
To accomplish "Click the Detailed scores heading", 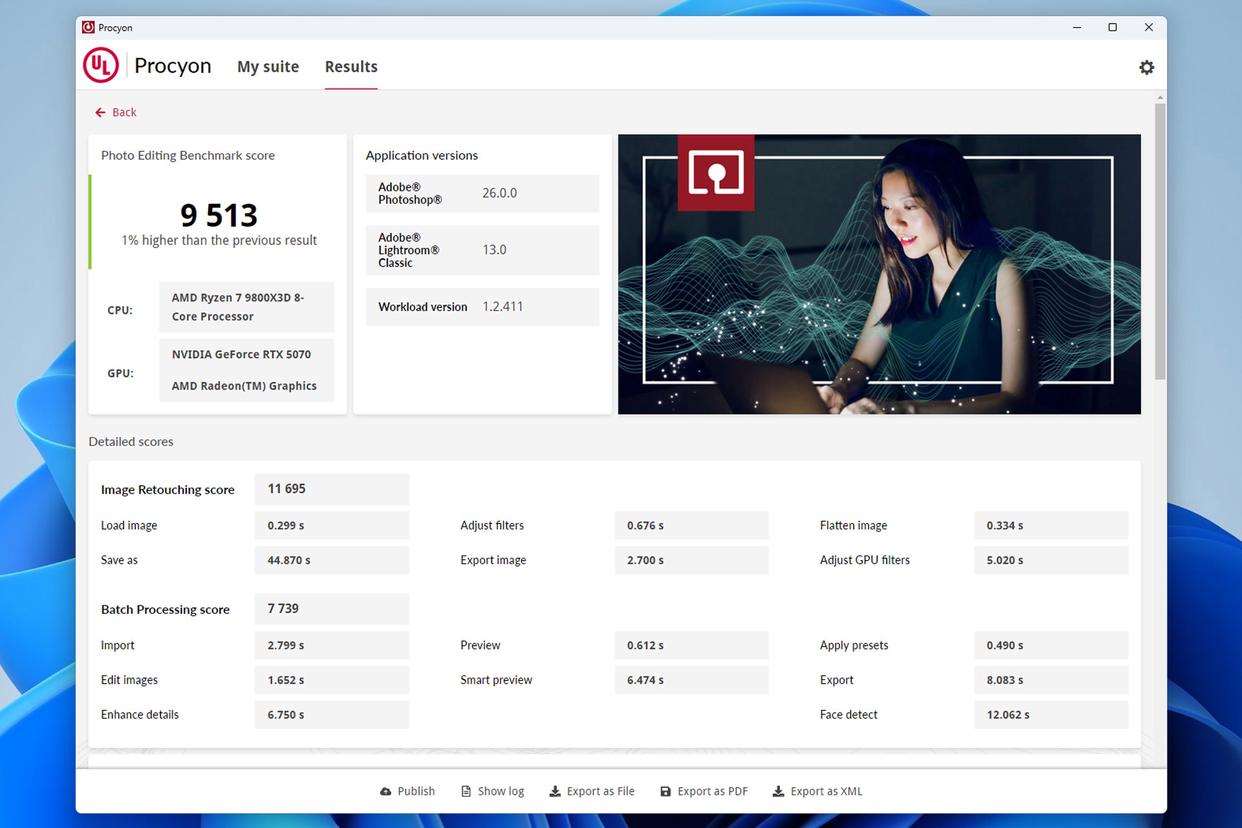I will 131,441.
